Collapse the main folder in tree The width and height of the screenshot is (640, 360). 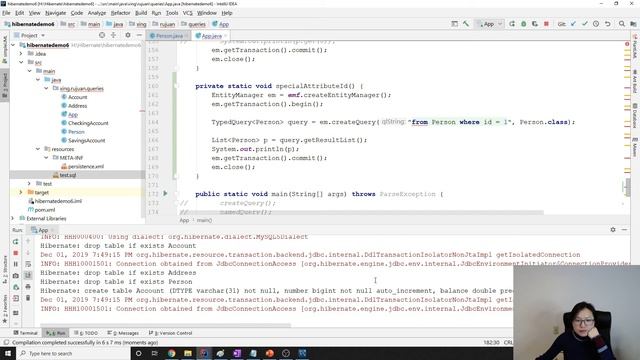point(29,71)
